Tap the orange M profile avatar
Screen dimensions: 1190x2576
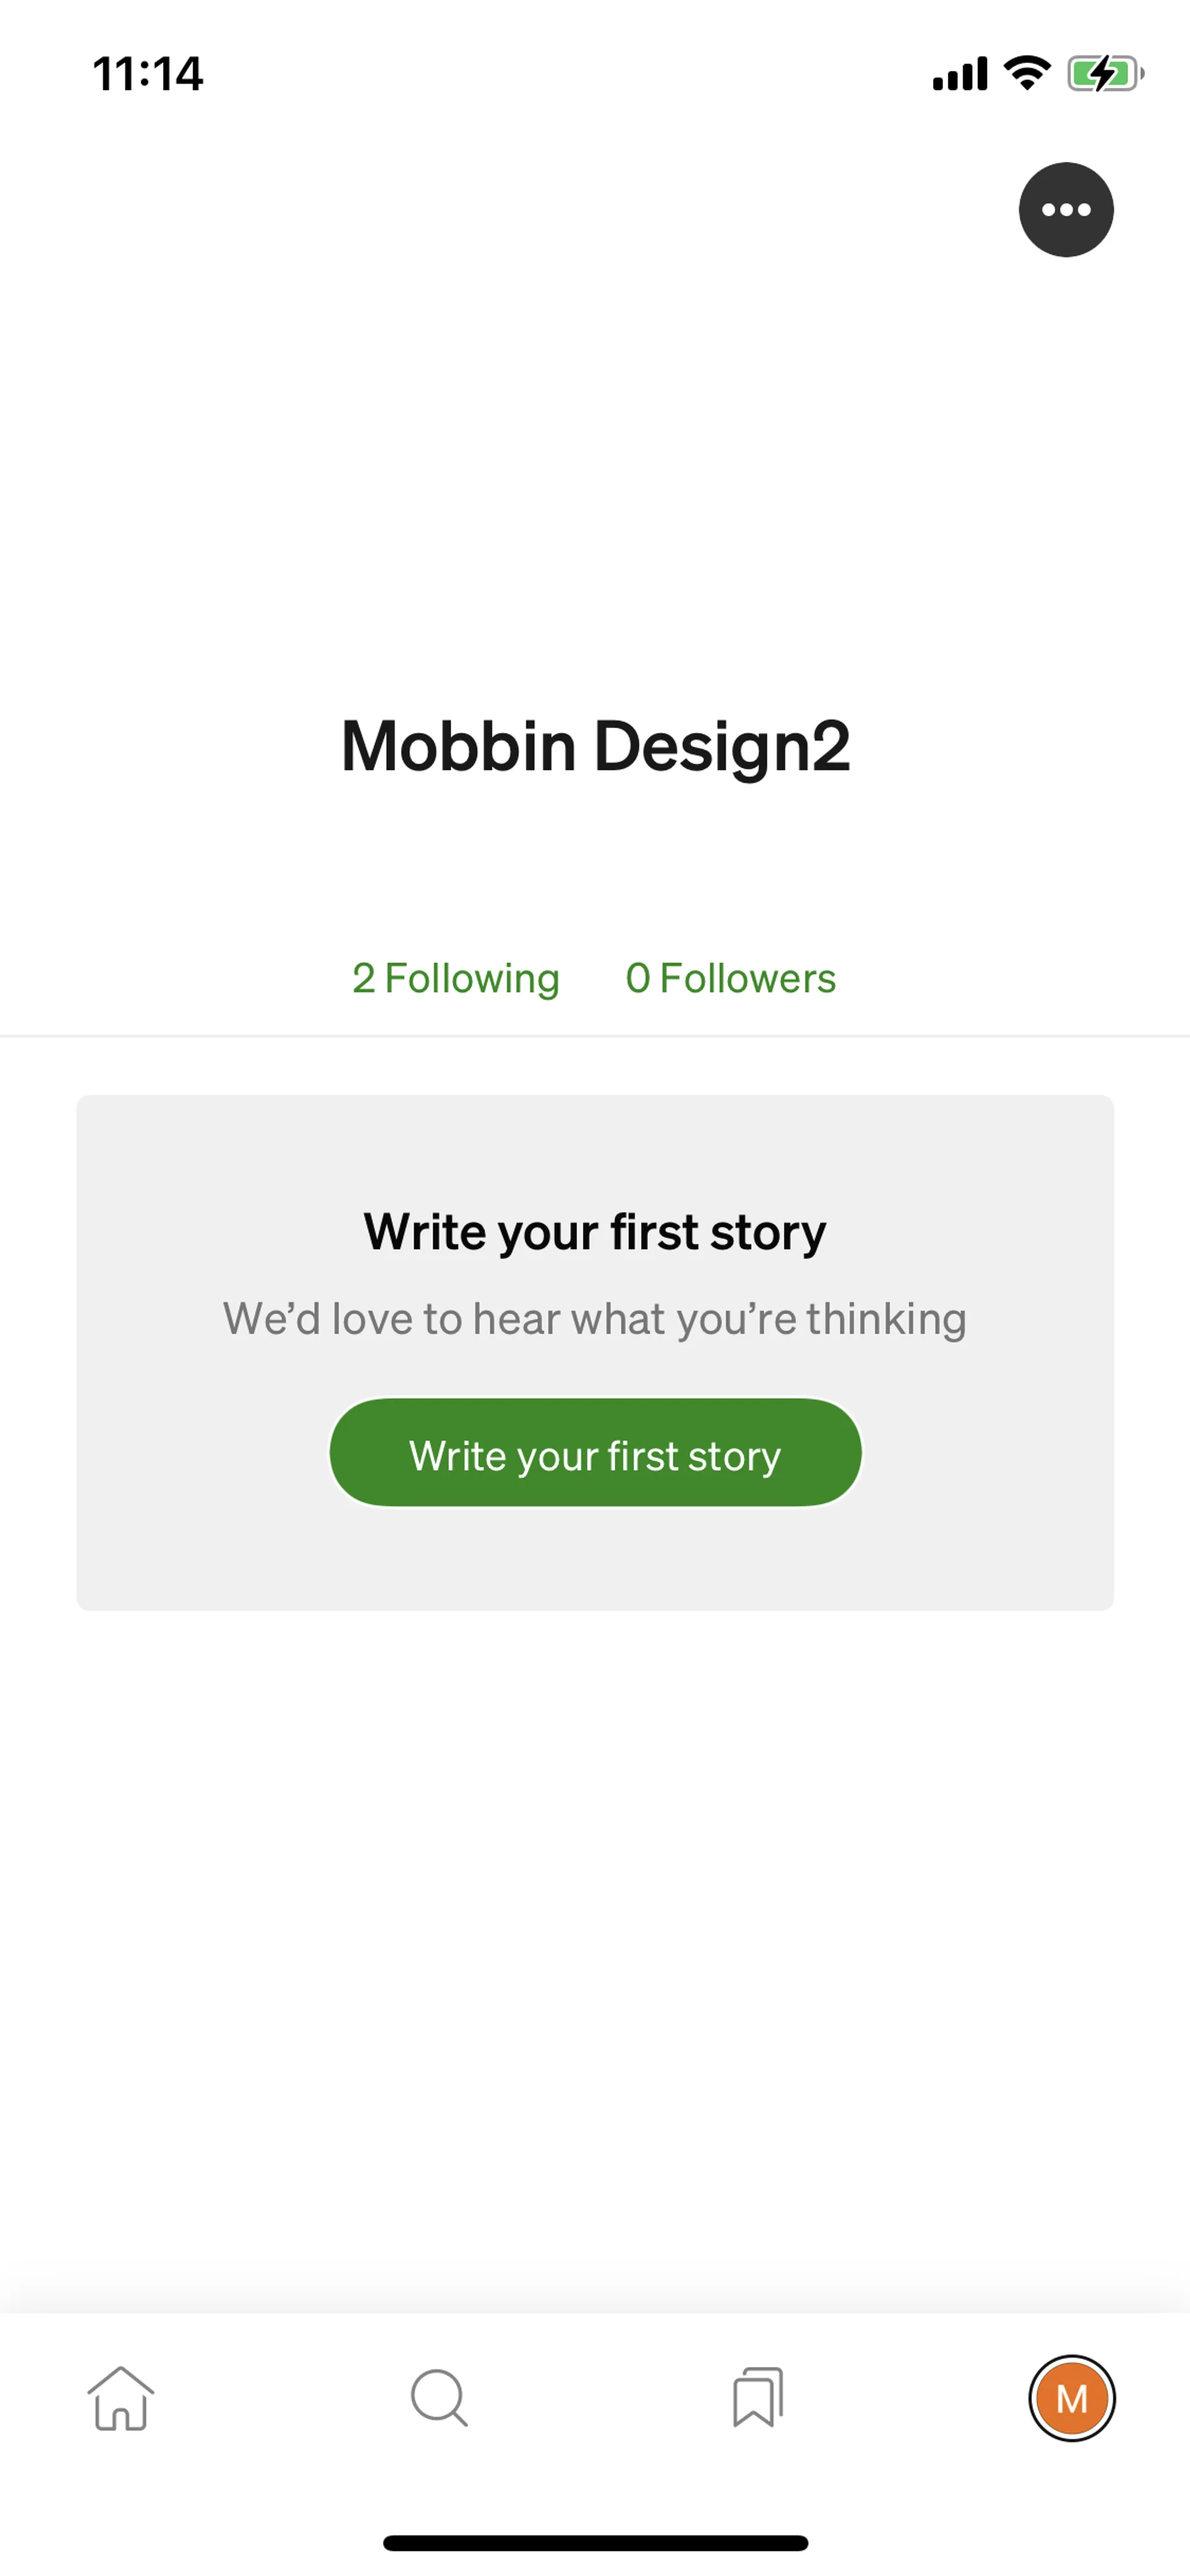coord(1071,2398)
